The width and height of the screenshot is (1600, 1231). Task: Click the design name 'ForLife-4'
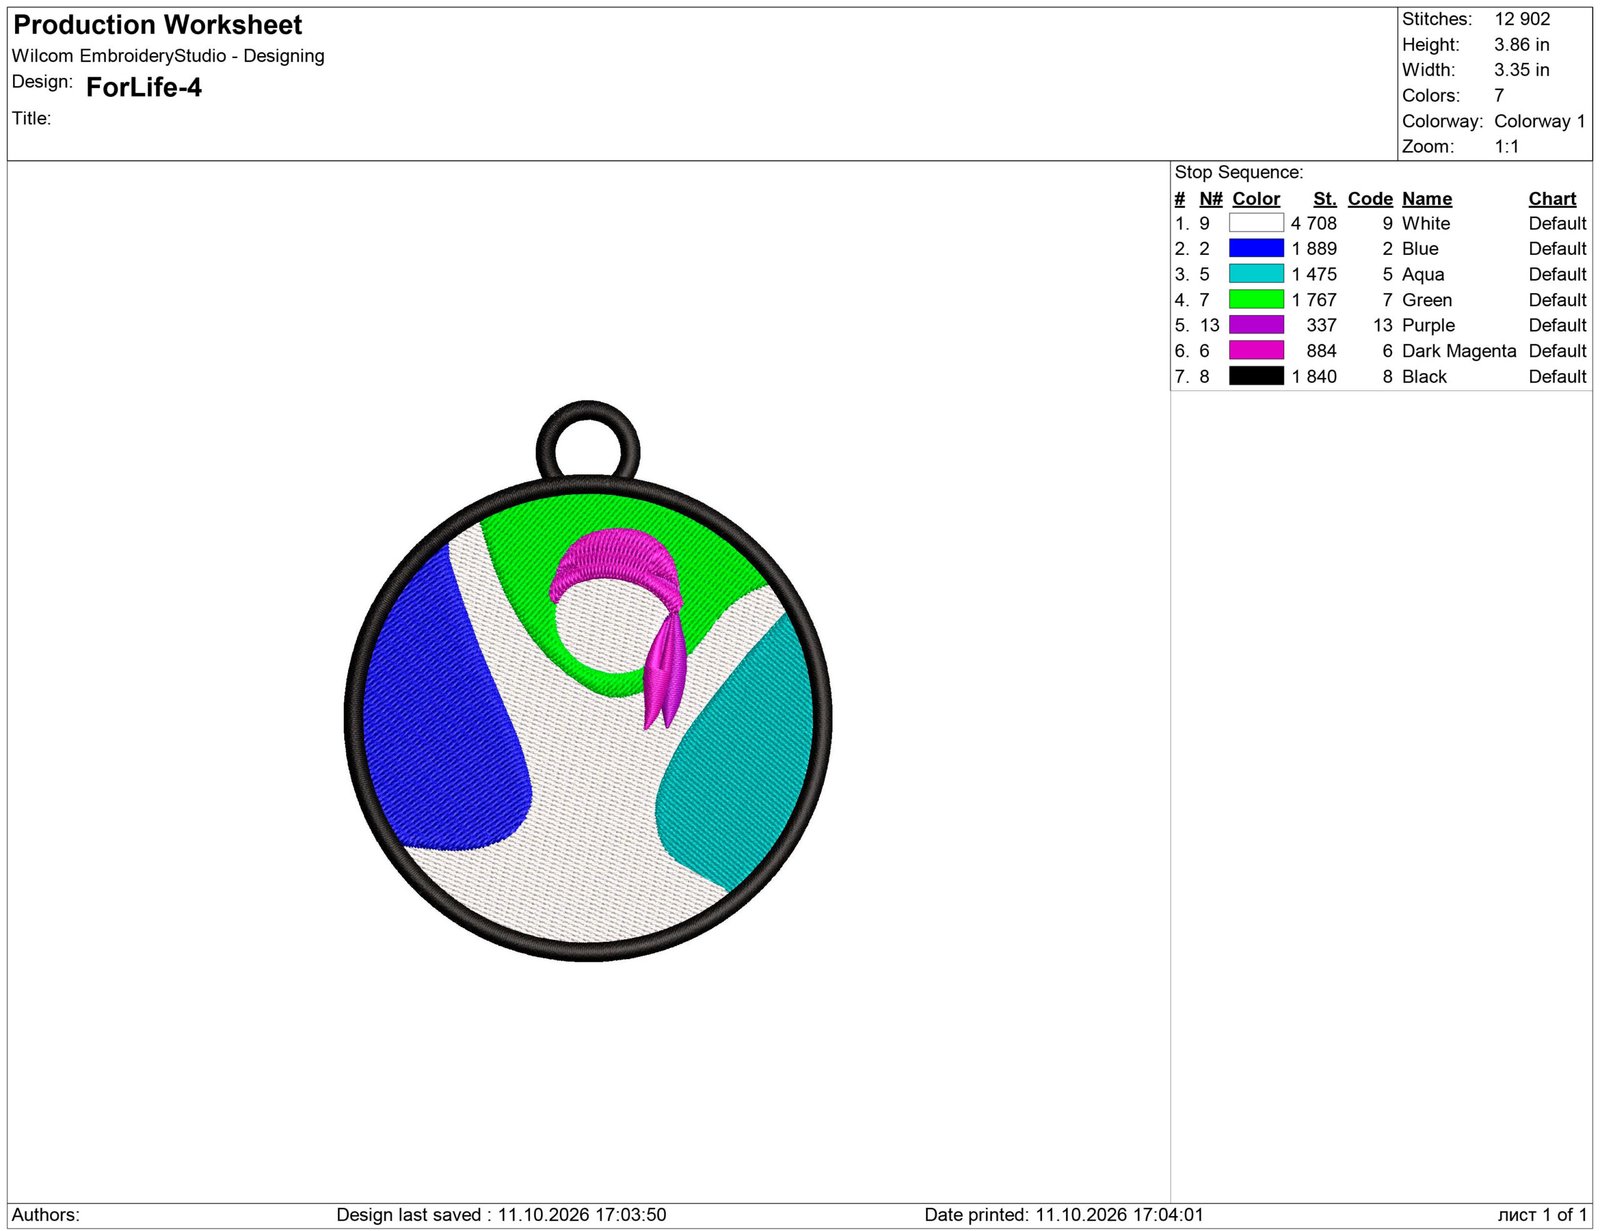pos(144,88)
